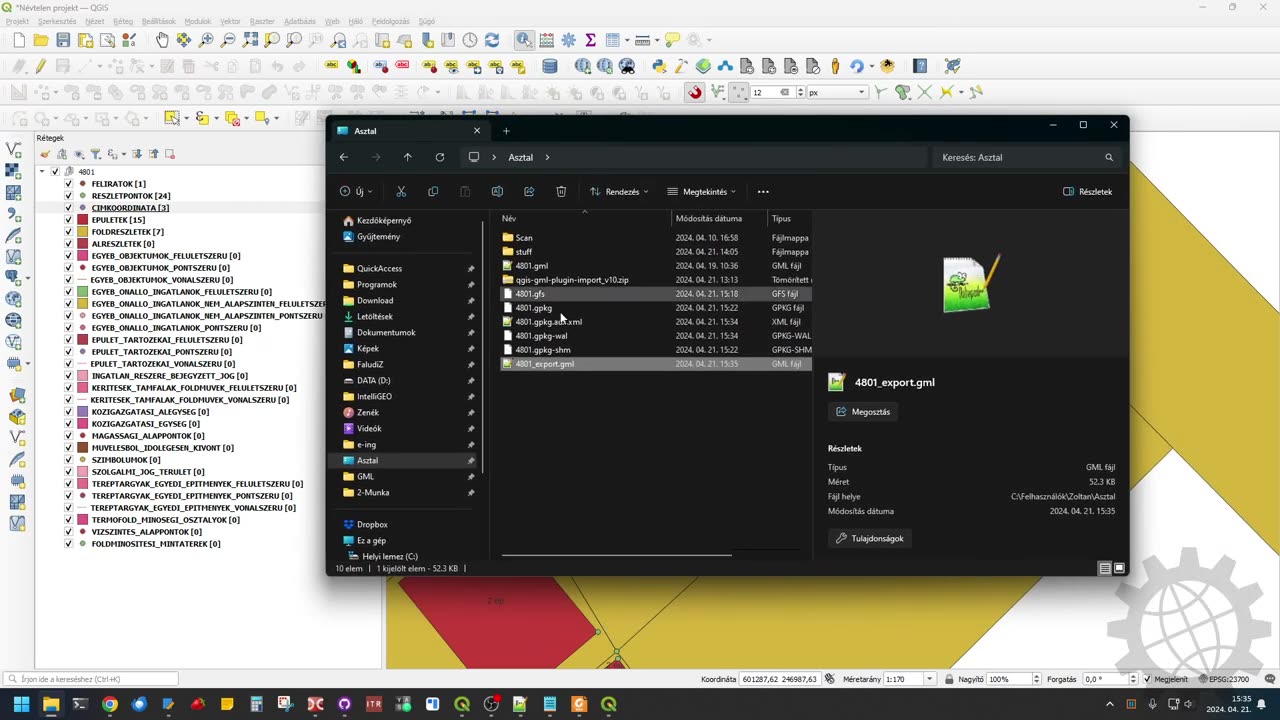Open the Feldolgozás menu
Viewport: 1280px width, 720px height.
pos(390,21)
